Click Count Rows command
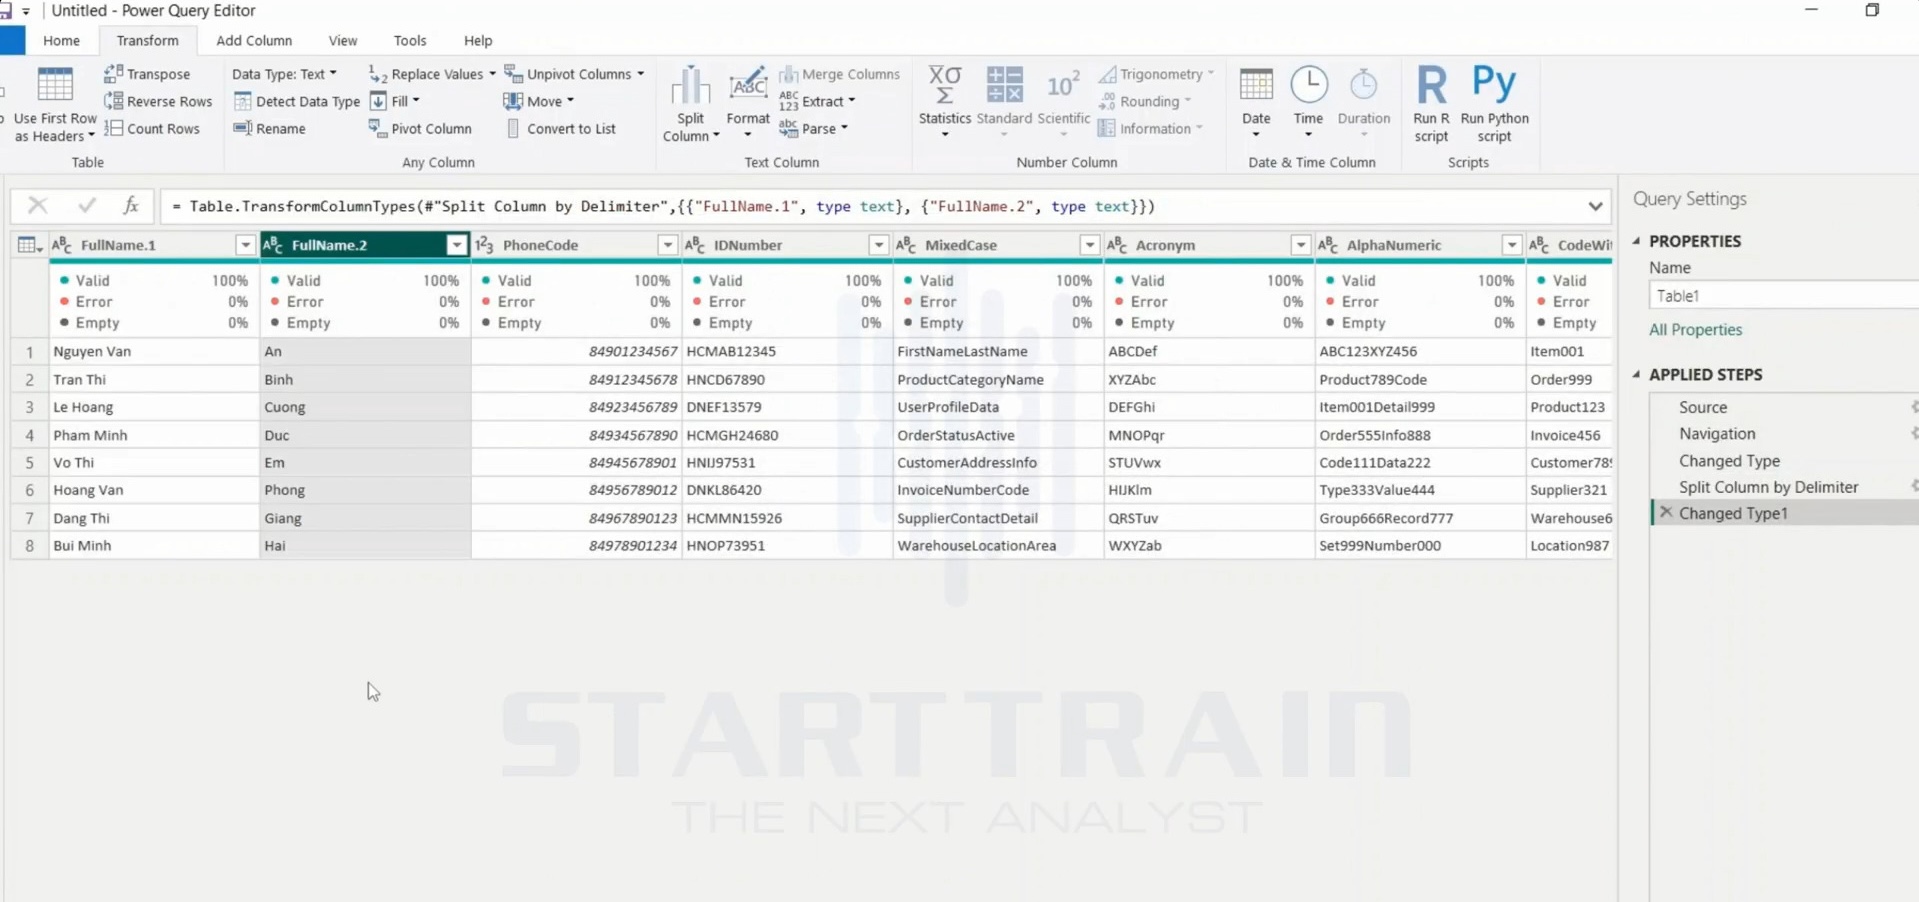This screenshot has width=1919, height=902. [152, 128]
